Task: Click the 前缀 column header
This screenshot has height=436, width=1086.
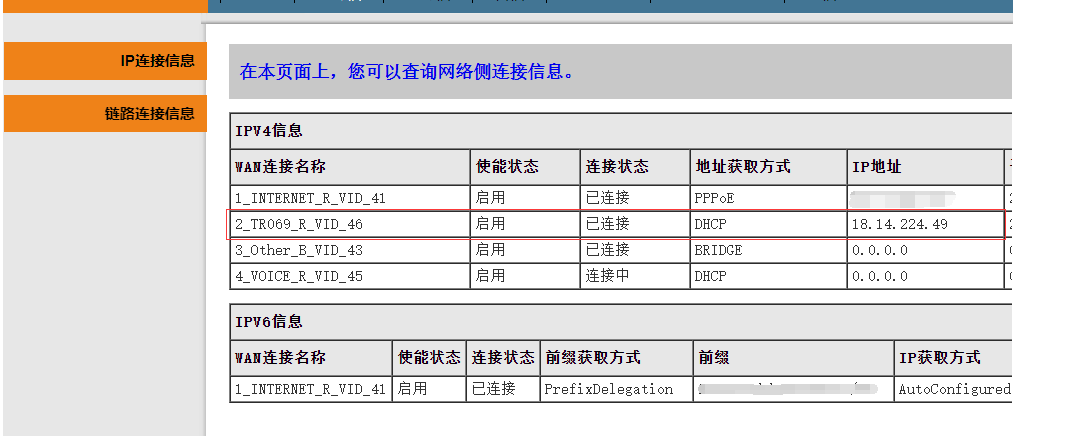Action: 713,358
